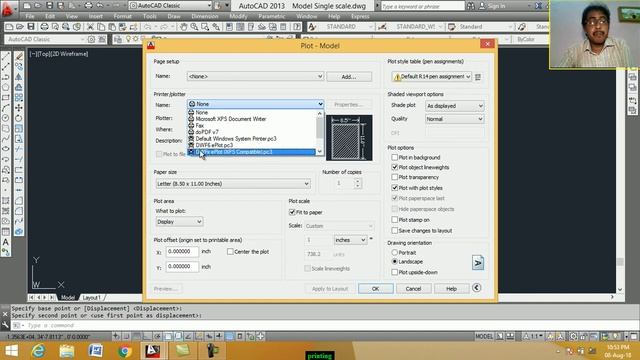The height and width of the screenshot is (360, 640).
Task: Uncheck Plot with plot styles
Action: click(x=394, y=188)
